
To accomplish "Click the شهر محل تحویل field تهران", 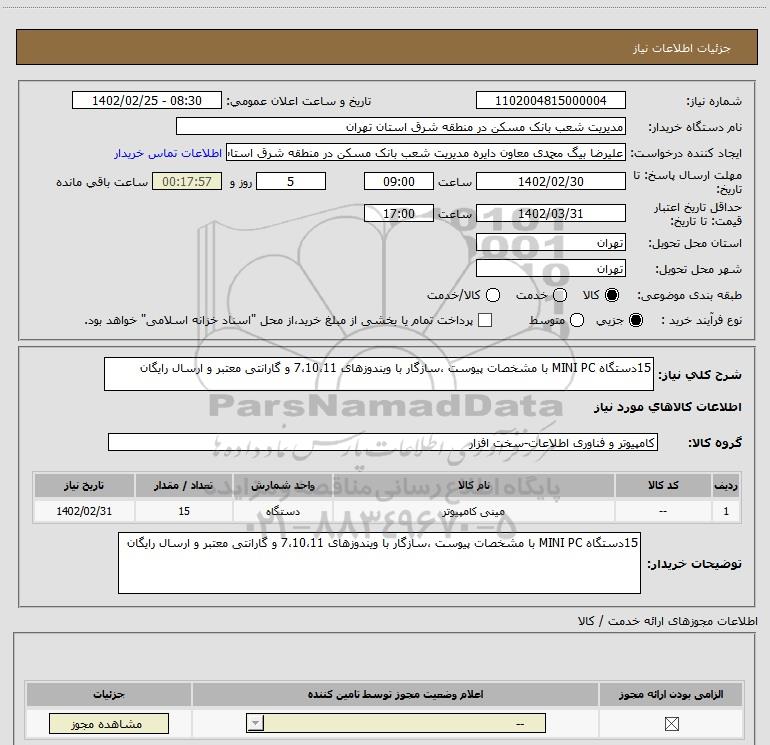I will click(550, 269).
